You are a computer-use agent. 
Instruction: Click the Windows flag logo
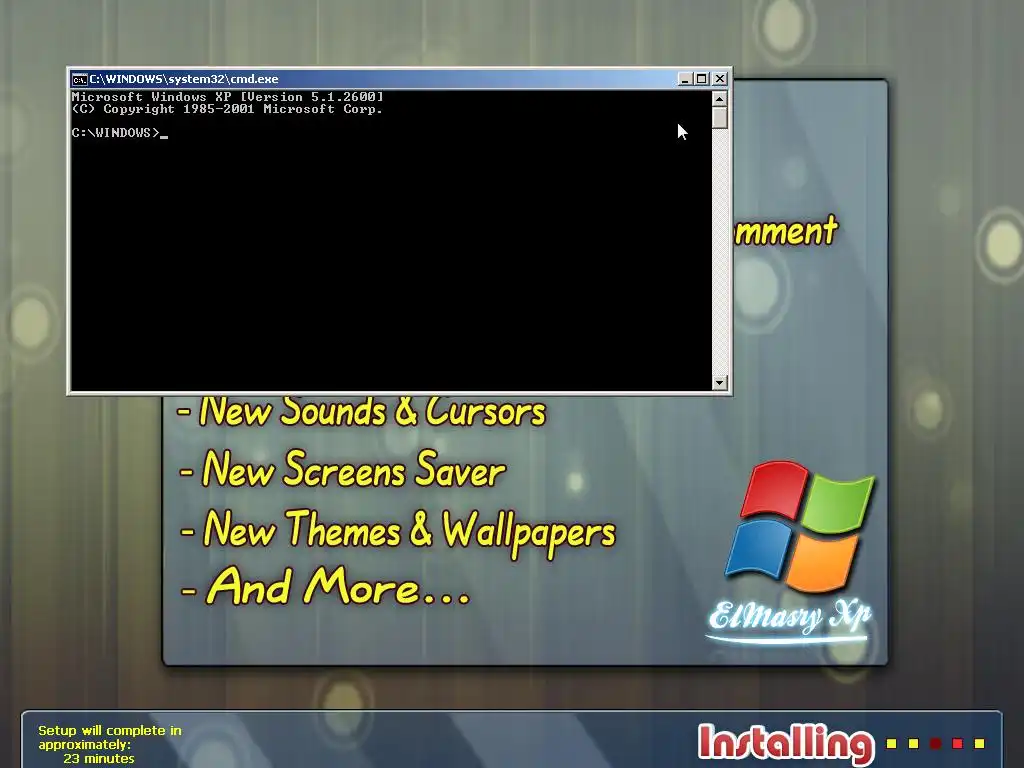point(801,526)
